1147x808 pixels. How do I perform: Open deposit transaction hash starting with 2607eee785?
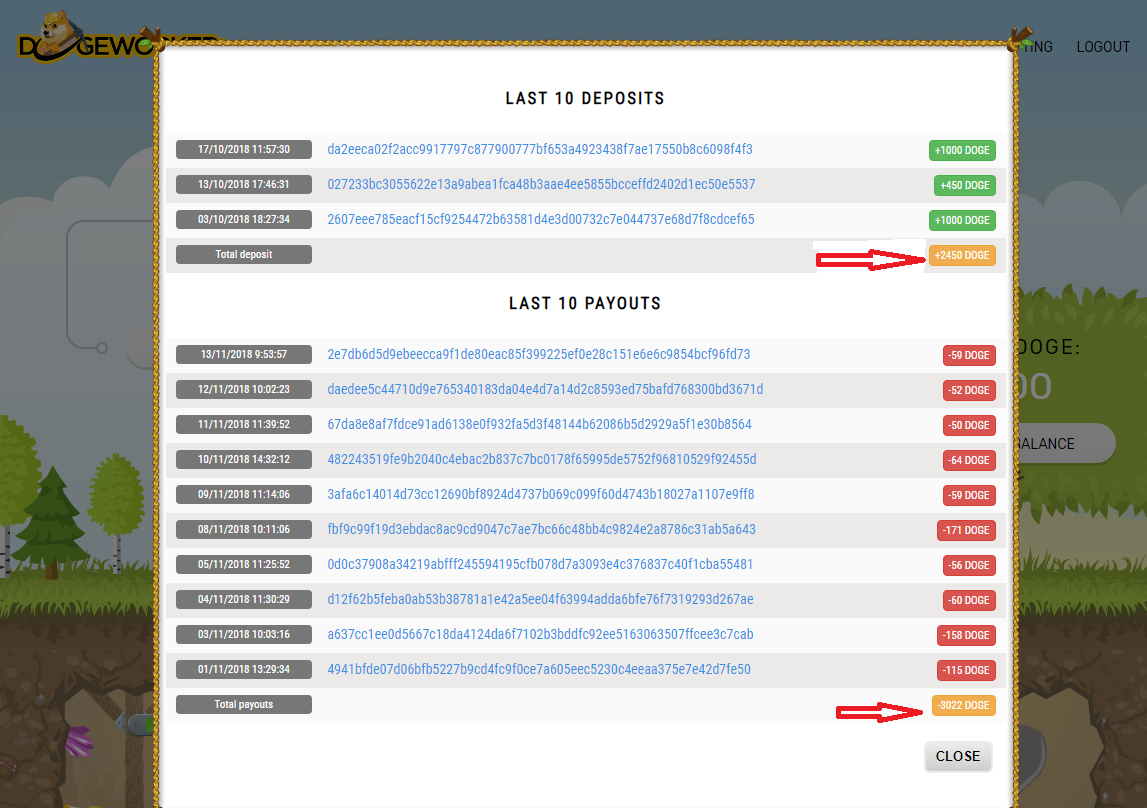tap(540, 220)
